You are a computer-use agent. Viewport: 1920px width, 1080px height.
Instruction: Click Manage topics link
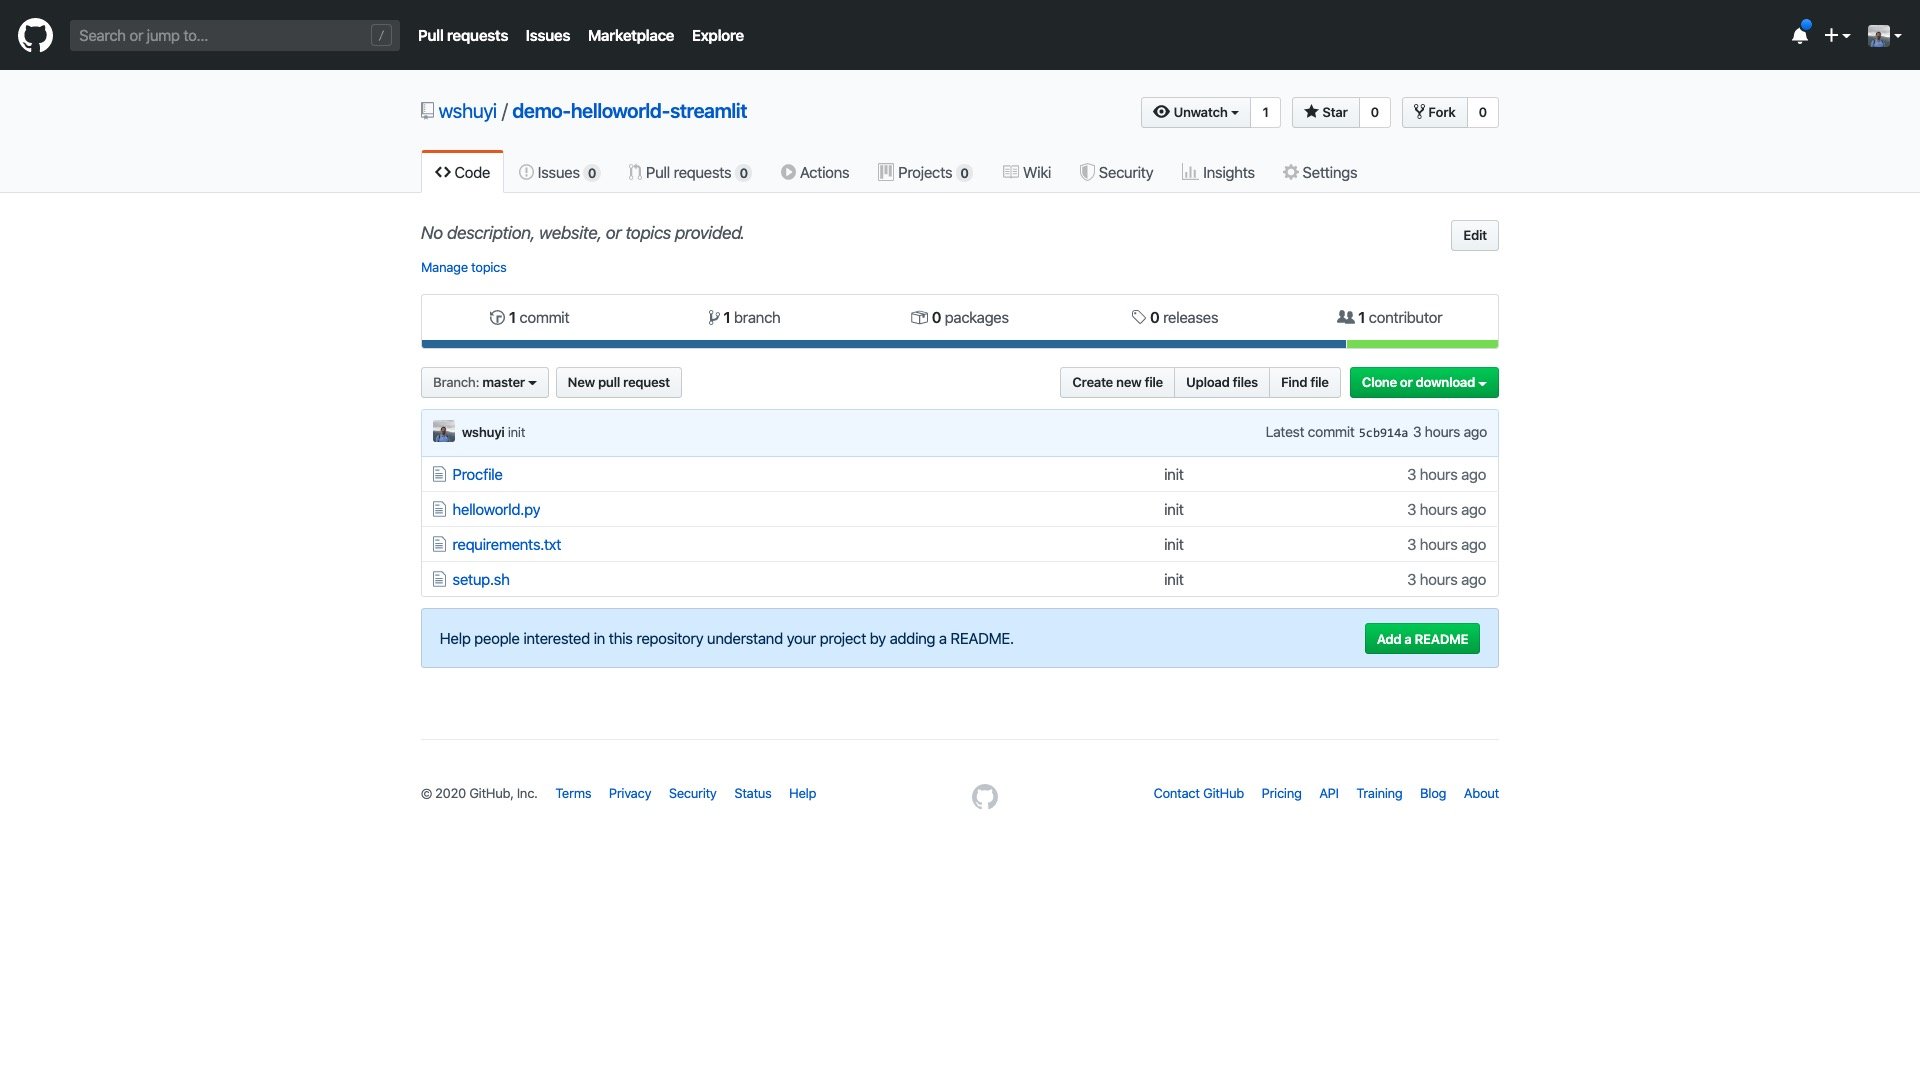pos(463,267)
